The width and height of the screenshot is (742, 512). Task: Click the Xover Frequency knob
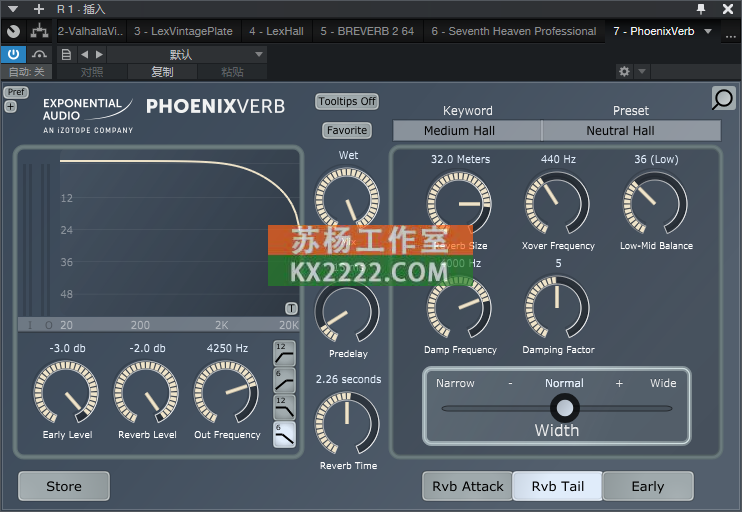(557, 203)
